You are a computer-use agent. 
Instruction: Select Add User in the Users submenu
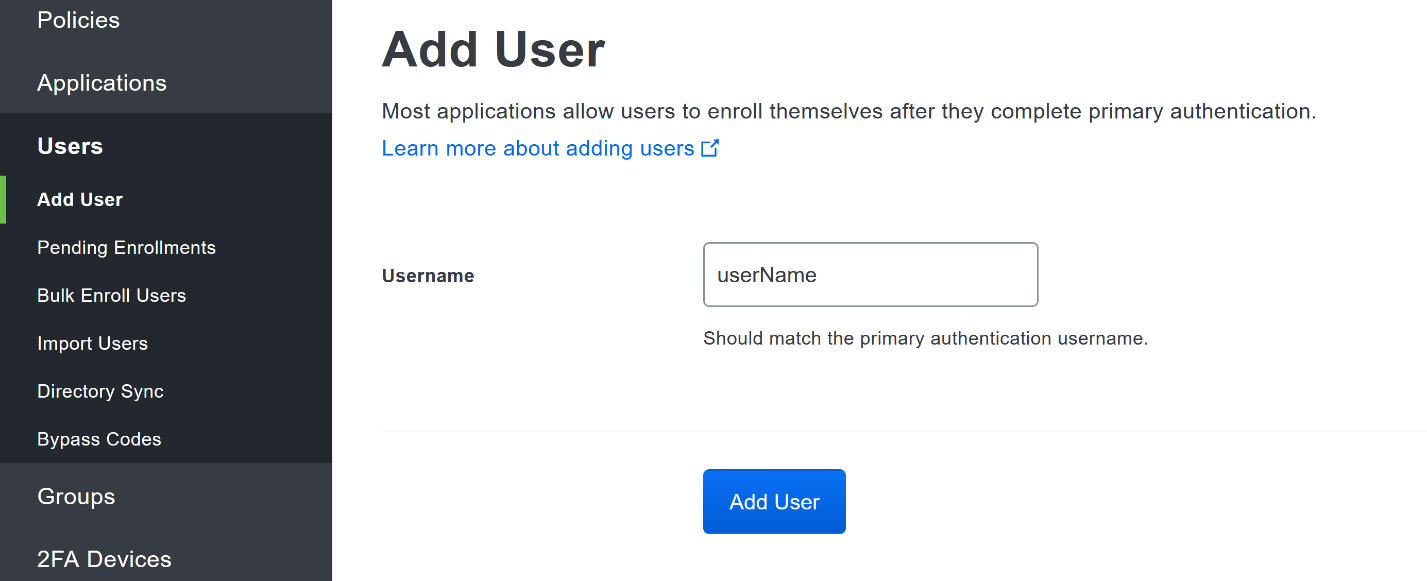(x=80, y=200)
